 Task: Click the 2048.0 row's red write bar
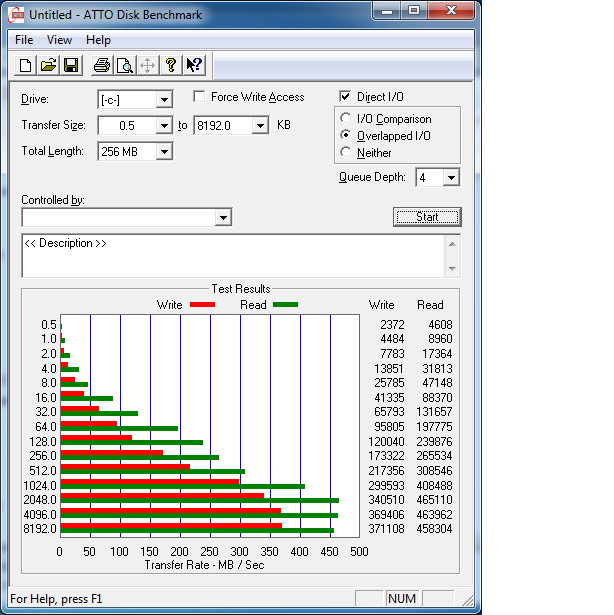(x=162, y=496)
